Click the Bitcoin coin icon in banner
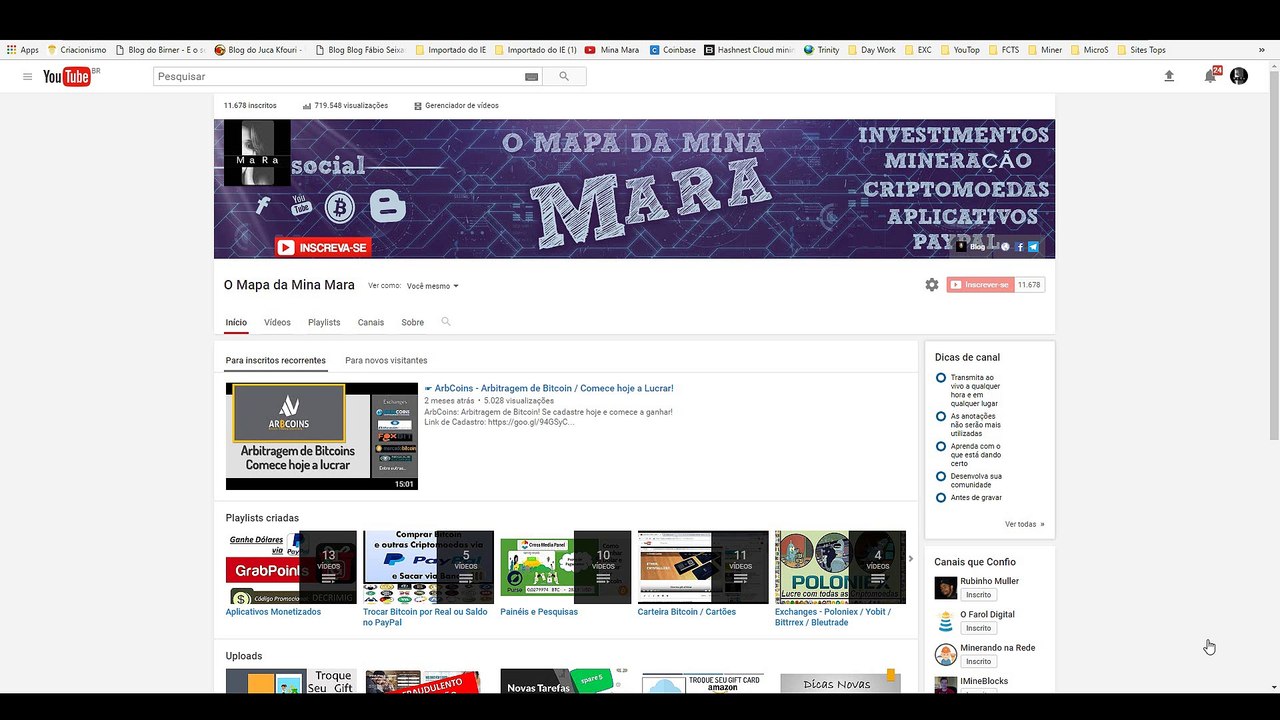The image size is (1280, 720). click(340, 207)
